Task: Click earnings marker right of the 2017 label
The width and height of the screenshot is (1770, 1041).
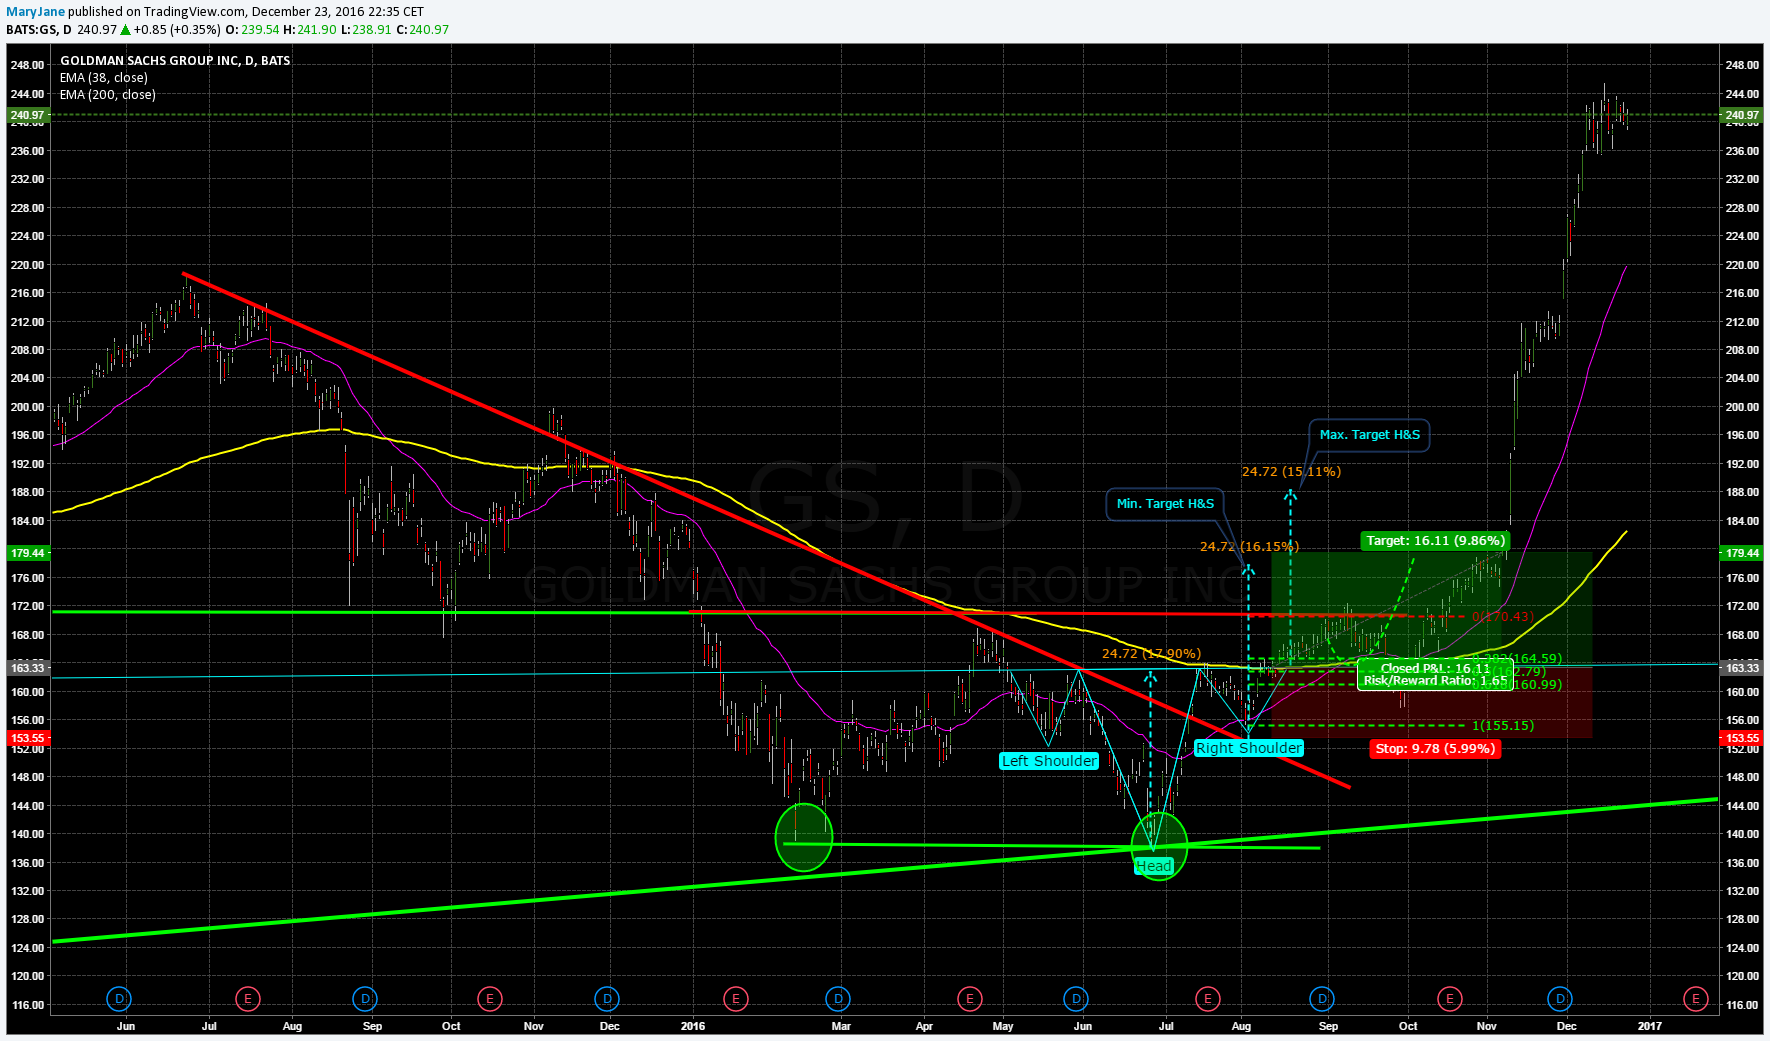Action: tap(1695, 998)
